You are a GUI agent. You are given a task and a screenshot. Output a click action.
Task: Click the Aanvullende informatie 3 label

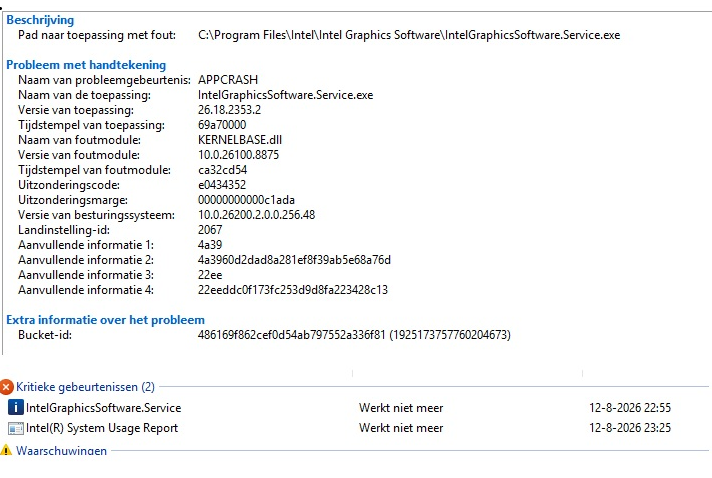pyautogui.click(x=86, y=275)
